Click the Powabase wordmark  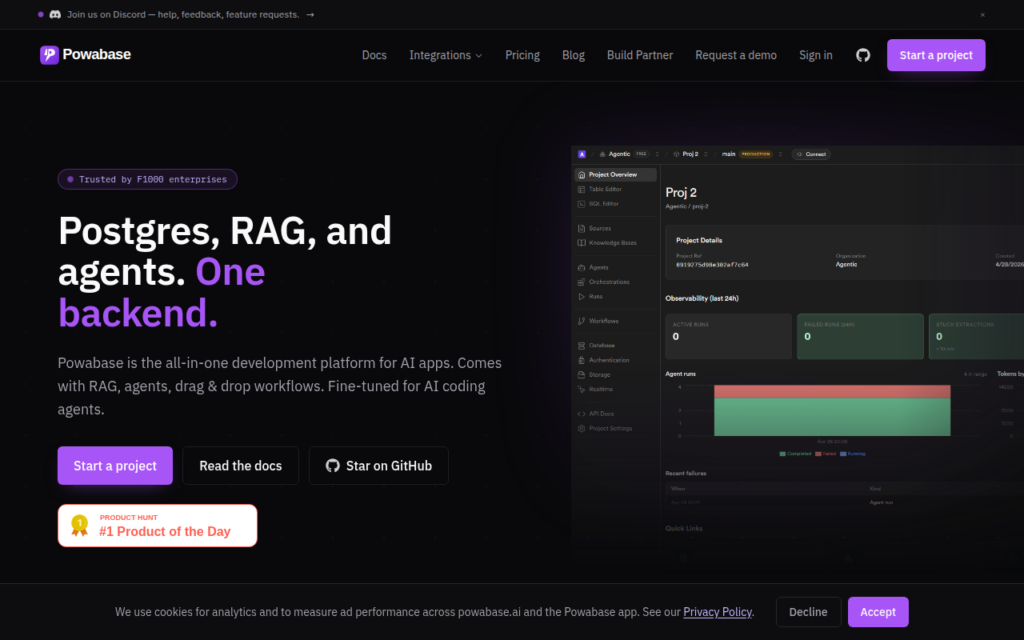point(97,55)
